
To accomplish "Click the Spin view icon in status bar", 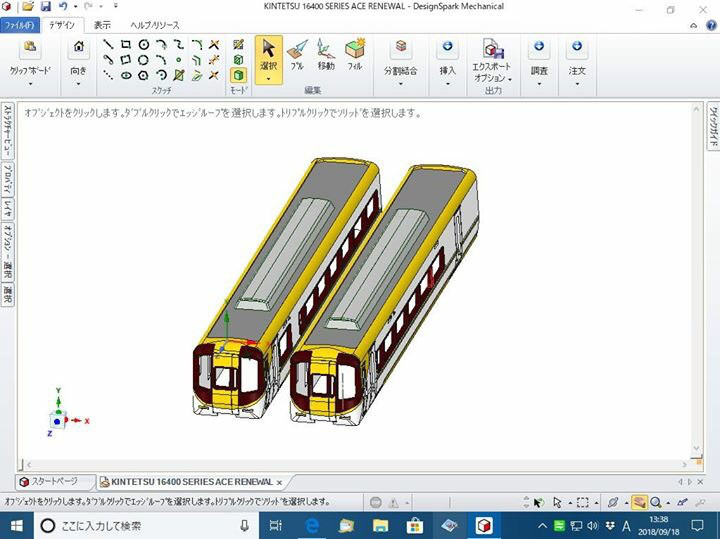I will (x=613, y=502).
